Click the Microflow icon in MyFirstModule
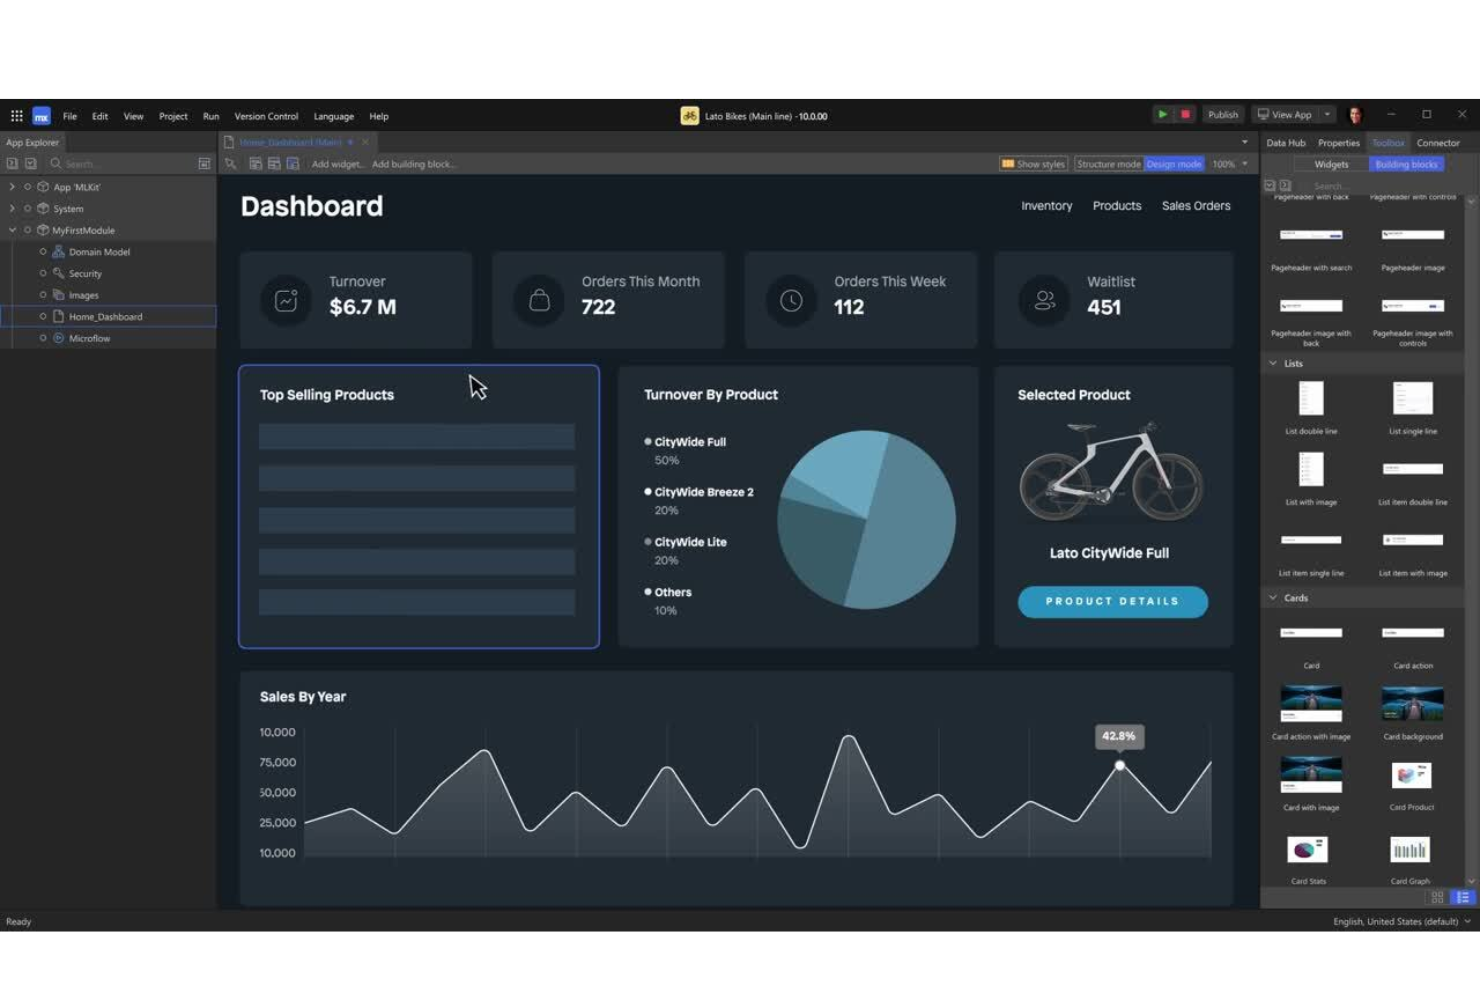 57,338
